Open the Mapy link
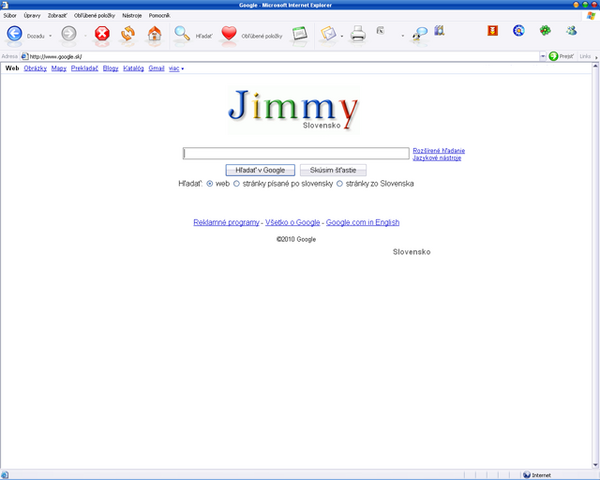Image resolution: width=600 pixels, height=480 pixels. pyautogui.click(x=59, y=69)
